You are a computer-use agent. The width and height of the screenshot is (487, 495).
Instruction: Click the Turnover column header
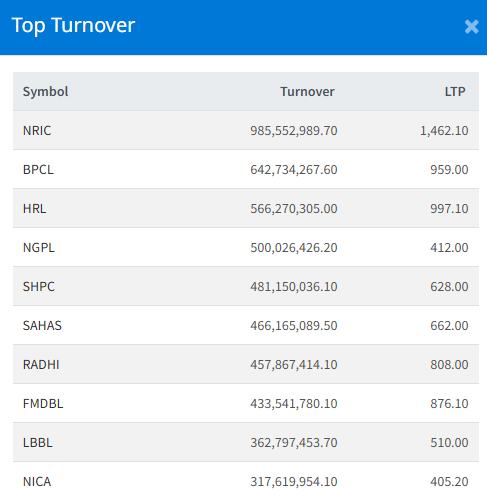coord(307,92)
